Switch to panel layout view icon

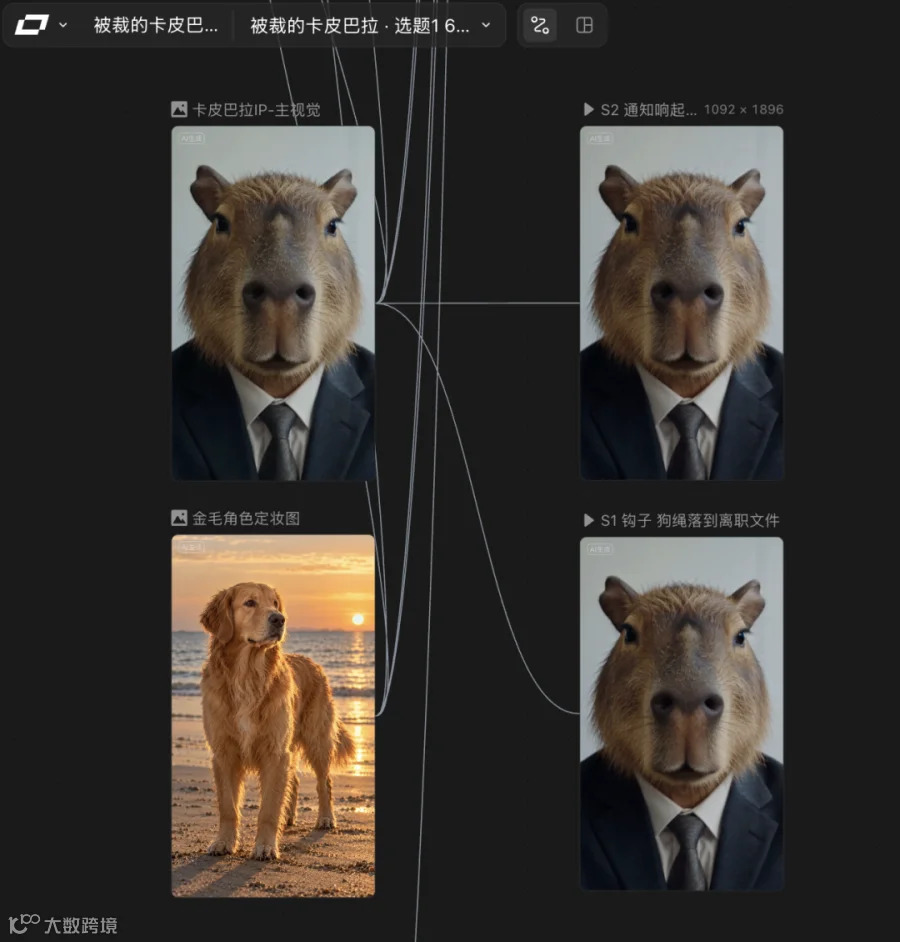[x=584, y=25]
